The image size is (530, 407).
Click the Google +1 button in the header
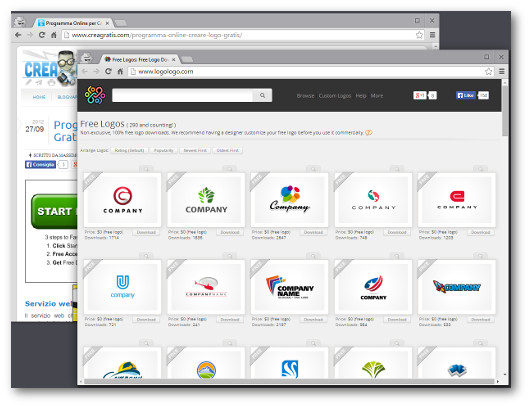(420, 96)
